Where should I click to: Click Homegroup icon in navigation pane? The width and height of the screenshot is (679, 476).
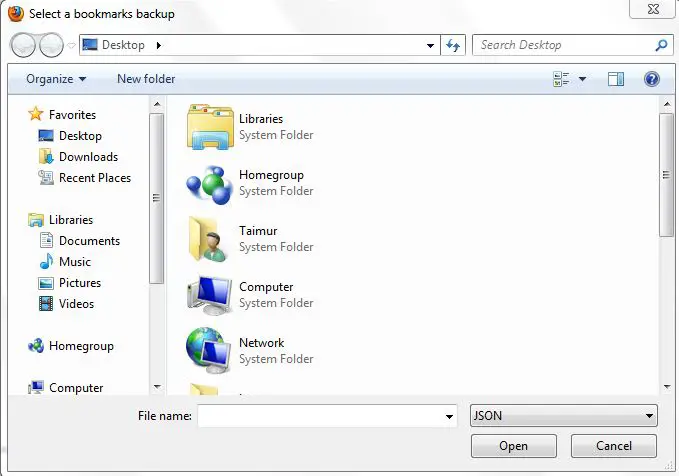(x=36, y=346)
